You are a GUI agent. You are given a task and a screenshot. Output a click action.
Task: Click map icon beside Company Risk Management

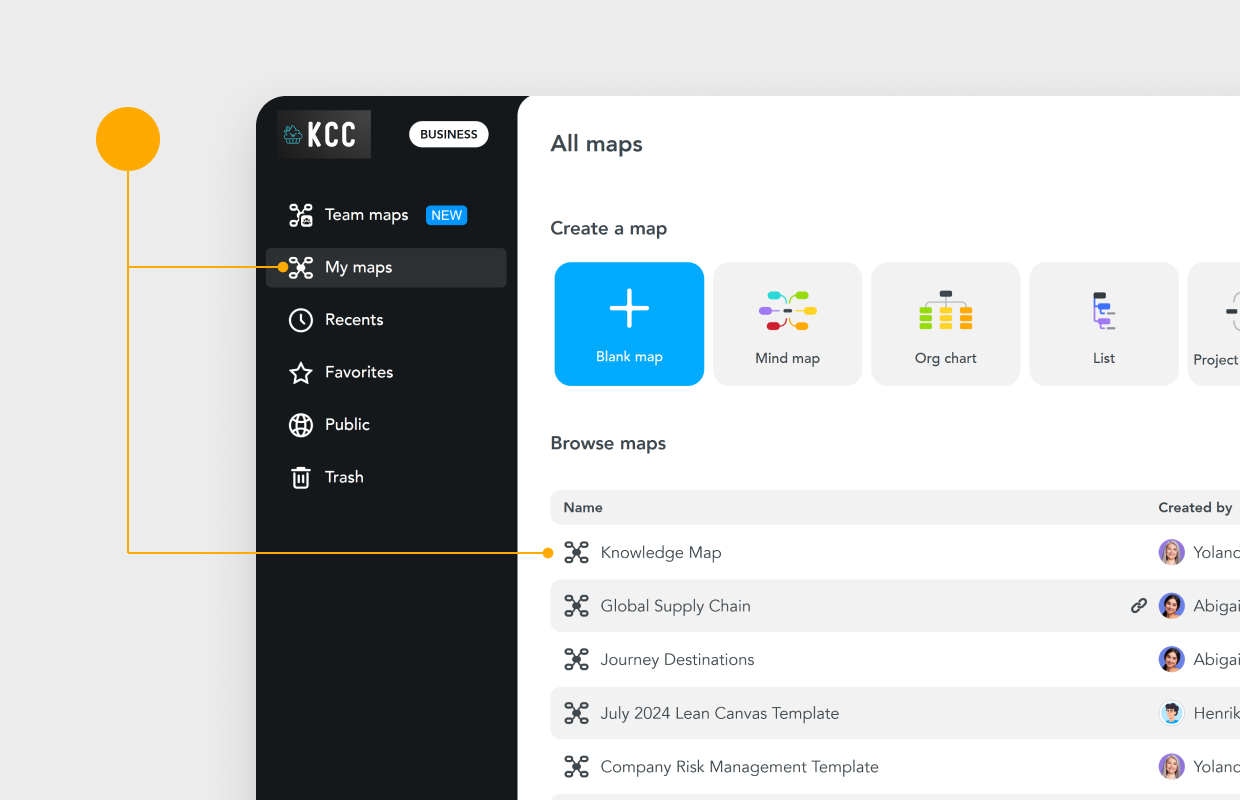click(576, 767)
